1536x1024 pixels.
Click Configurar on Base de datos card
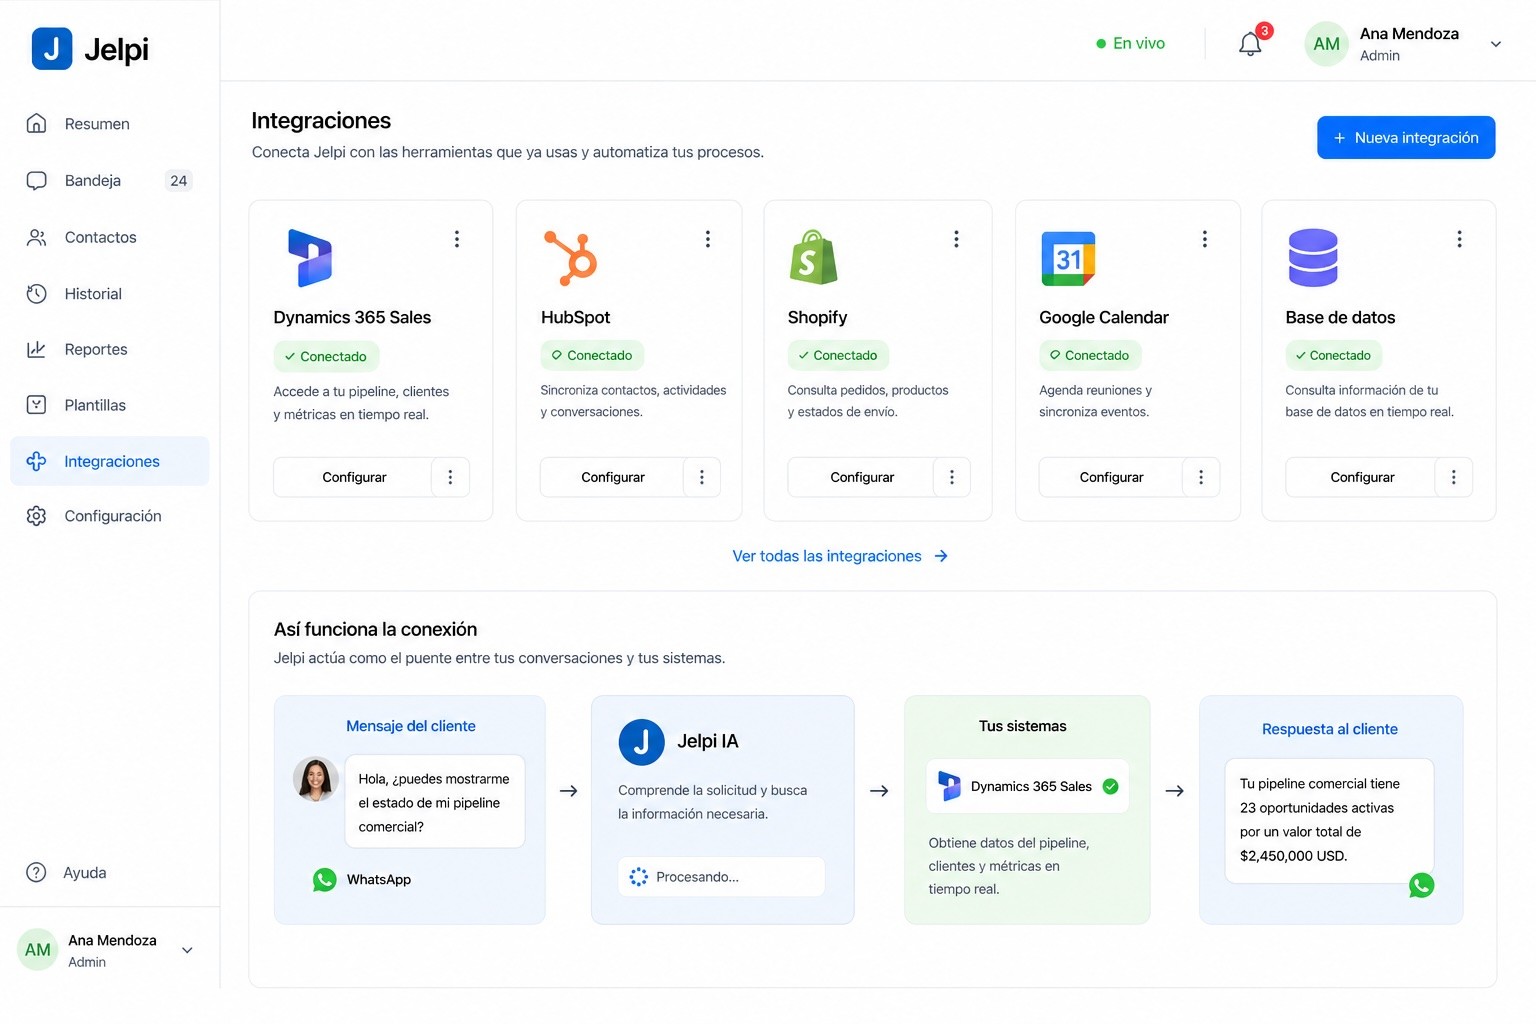1361,477
